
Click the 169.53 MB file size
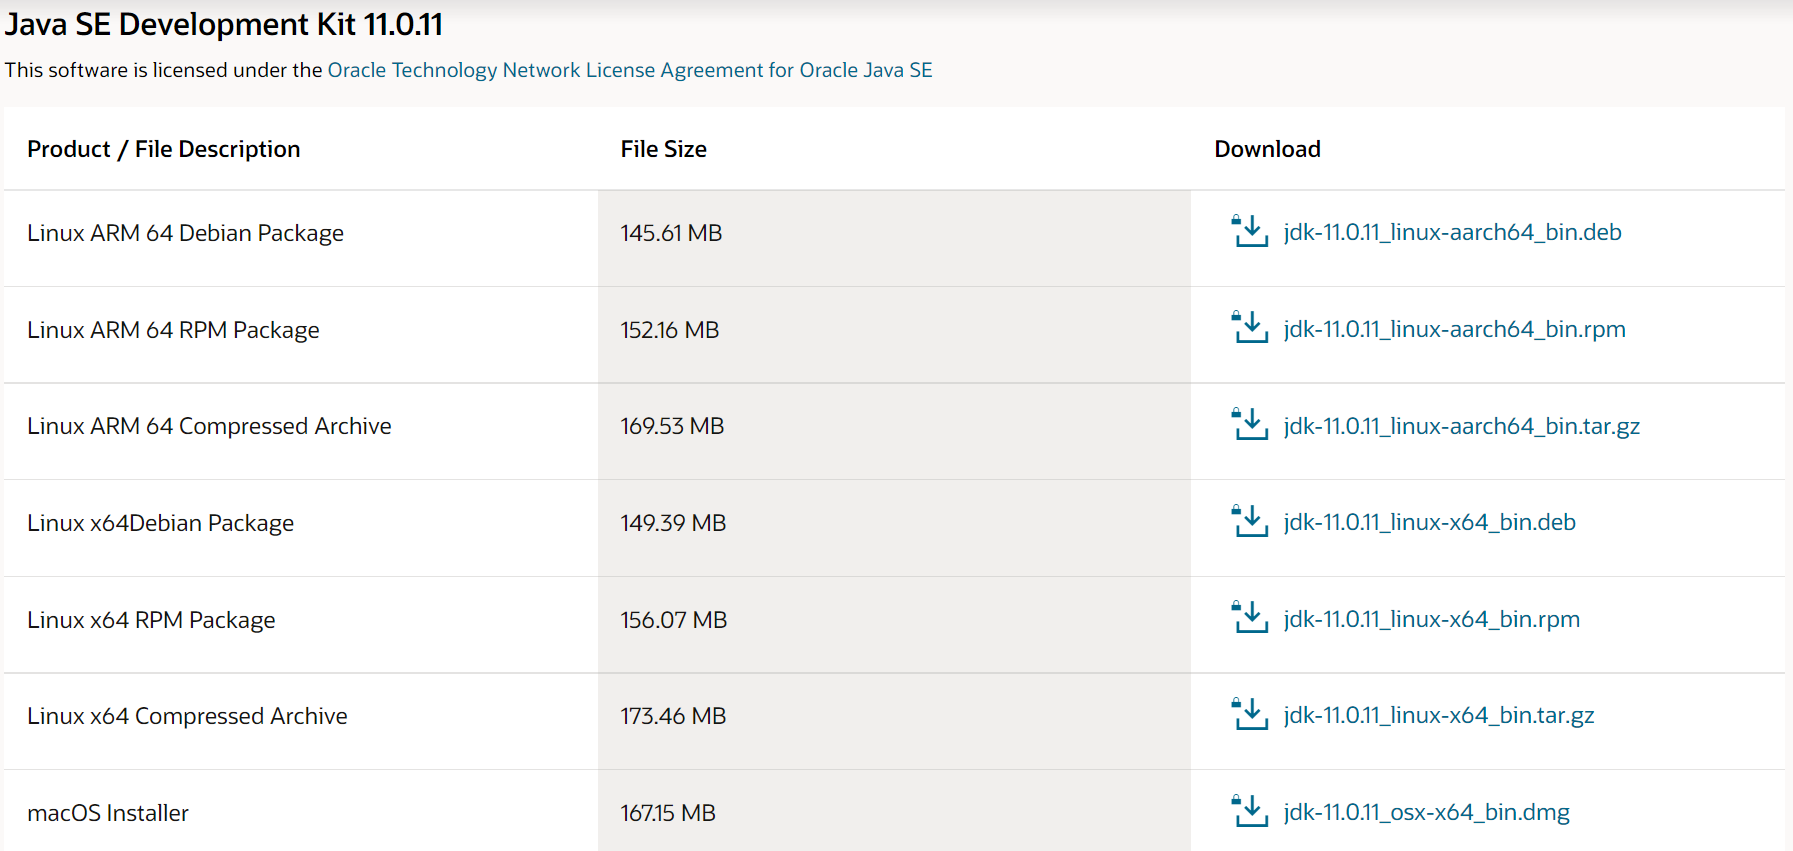click(x=672, y=426)
